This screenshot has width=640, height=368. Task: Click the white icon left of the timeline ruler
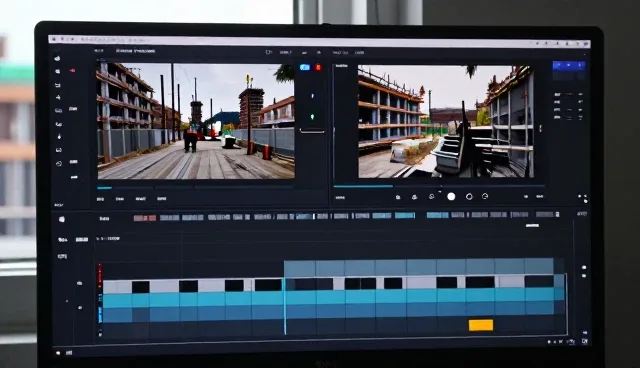click(62, 219)
